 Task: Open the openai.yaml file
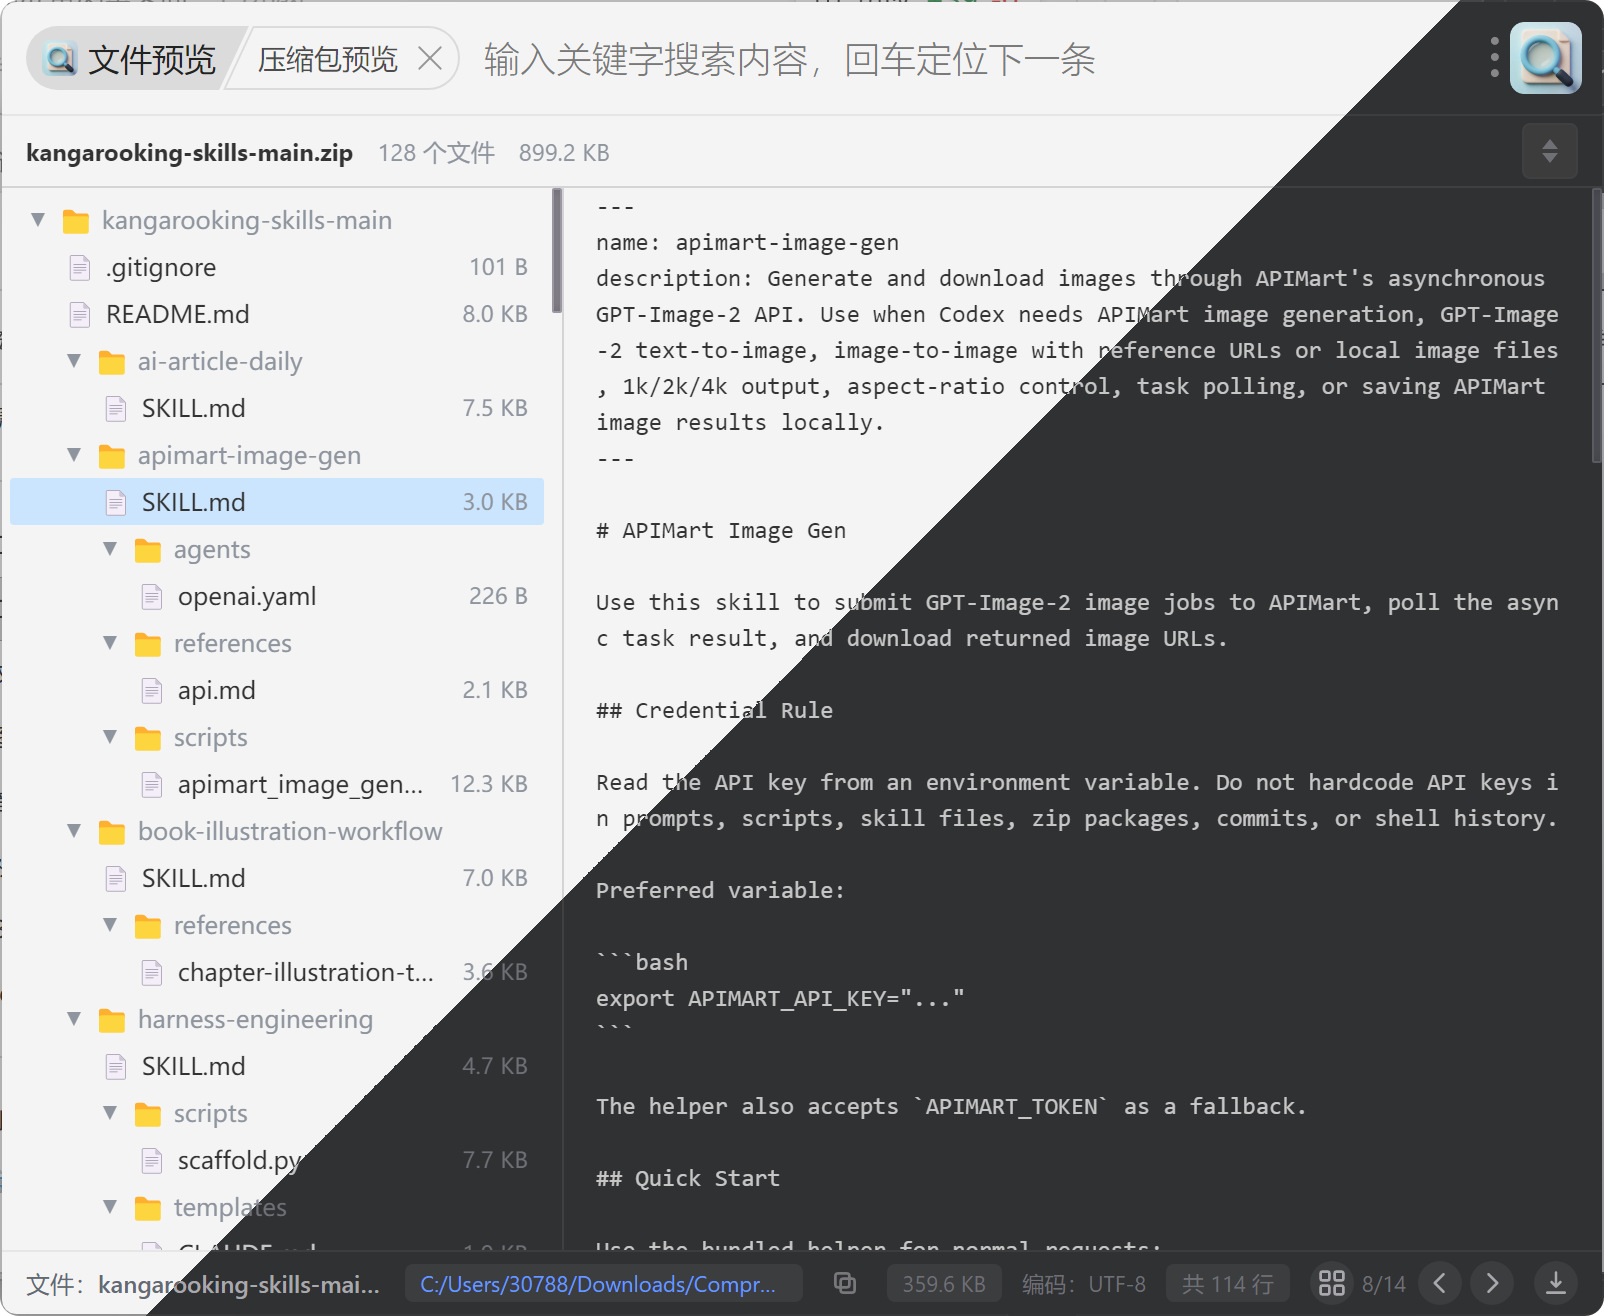tap(277, 596)
